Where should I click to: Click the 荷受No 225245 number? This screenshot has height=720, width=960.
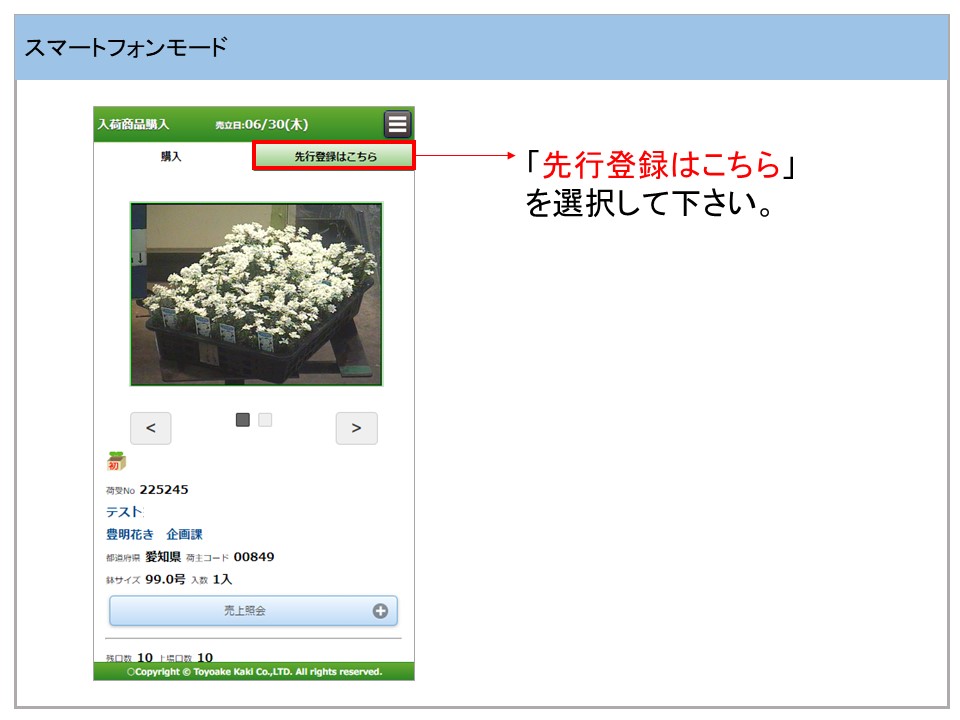click(164, 490)
